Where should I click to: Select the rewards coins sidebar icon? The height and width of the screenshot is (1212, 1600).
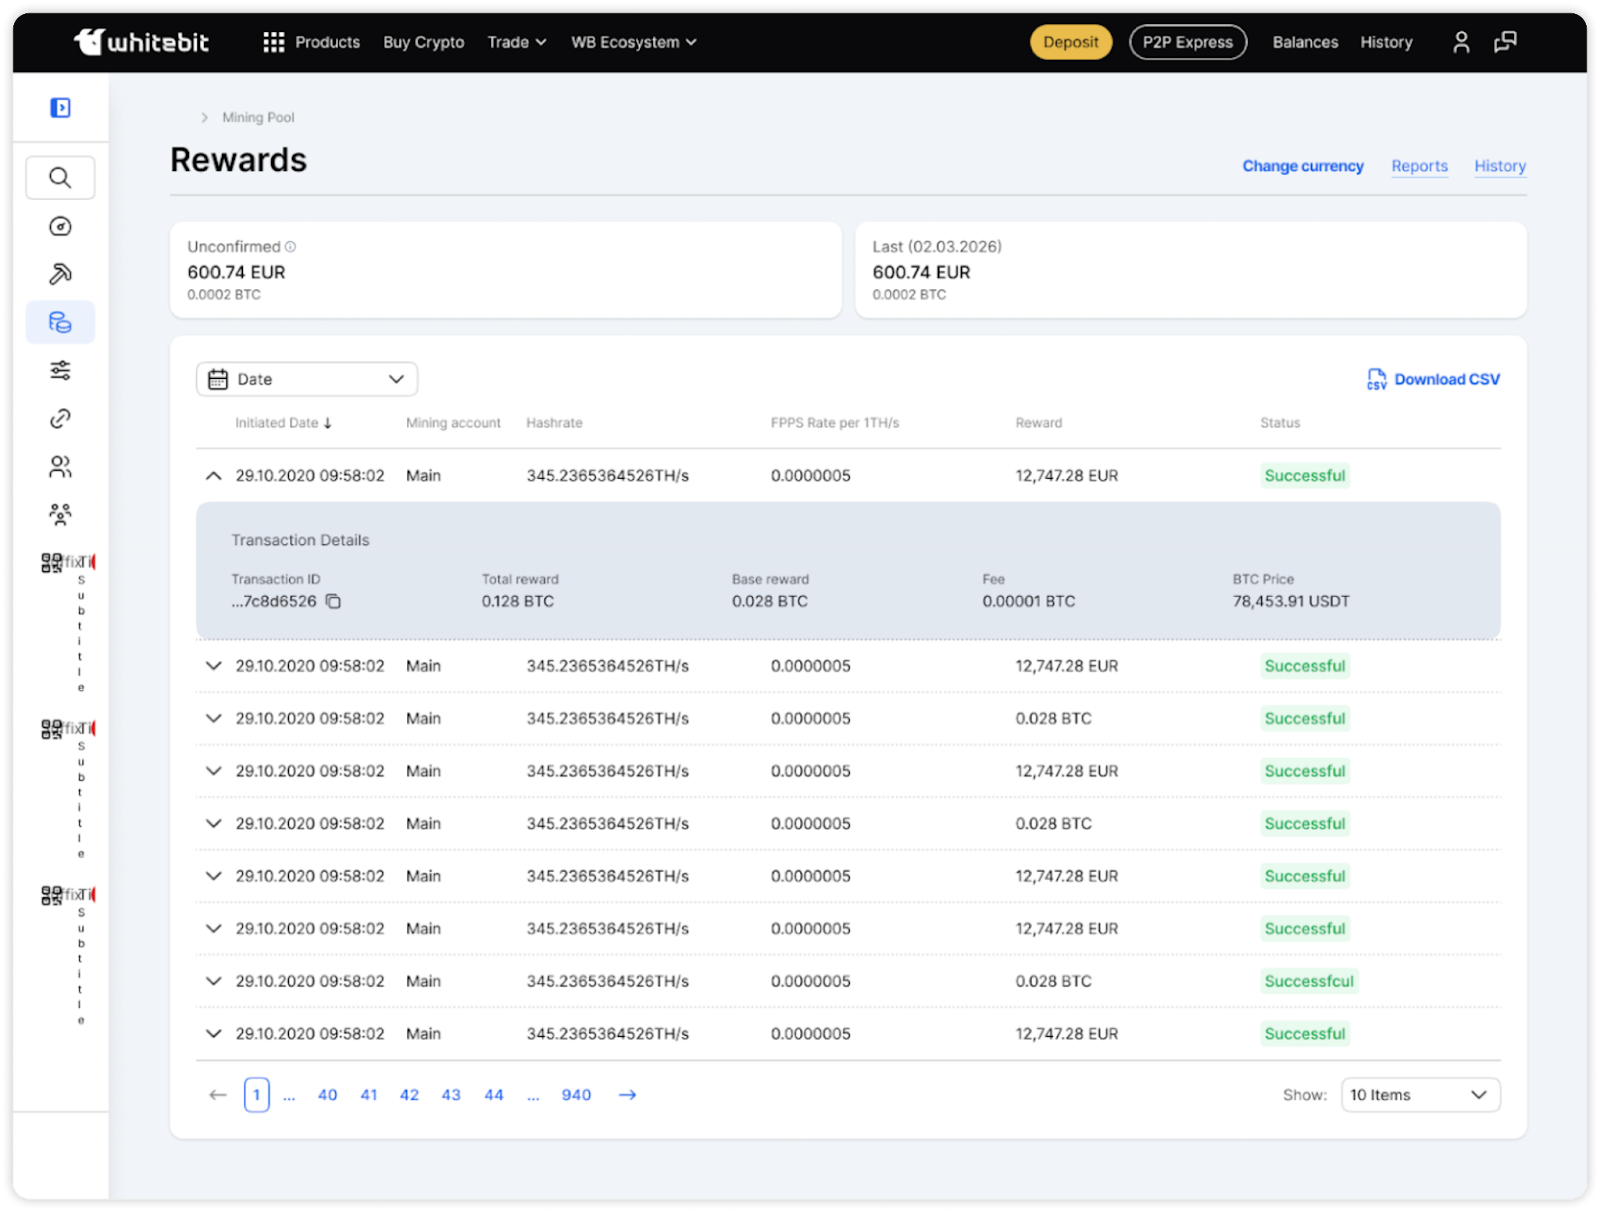(60, 322)
